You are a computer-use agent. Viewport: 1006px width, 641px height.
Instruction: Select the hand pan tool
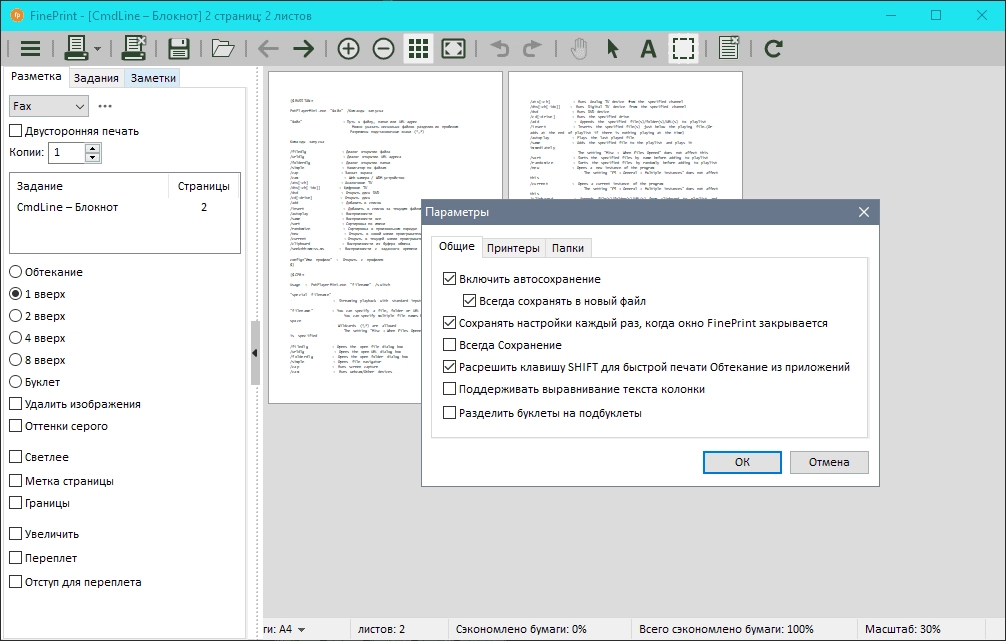click(579, 49)
